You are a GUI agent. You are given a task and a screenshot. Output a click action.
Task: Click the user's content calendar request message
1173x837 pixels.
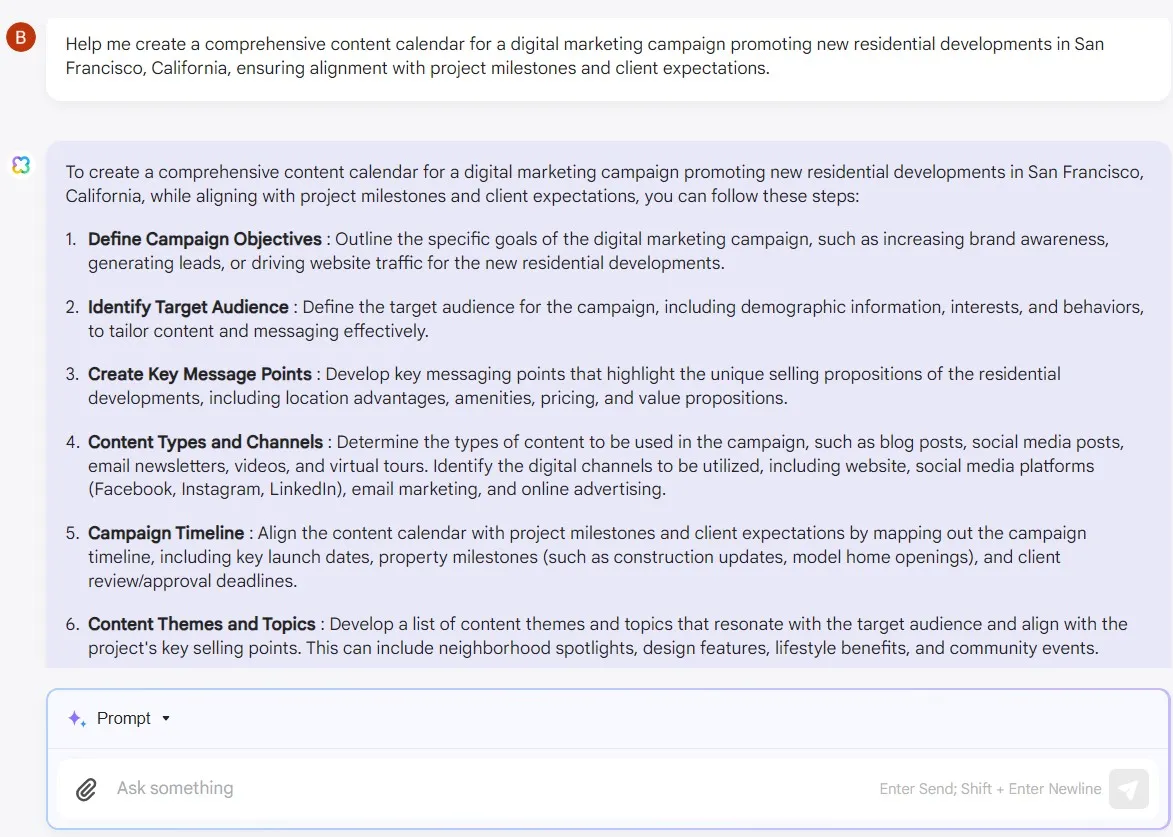pyautogui.click(x=585, y=56)
